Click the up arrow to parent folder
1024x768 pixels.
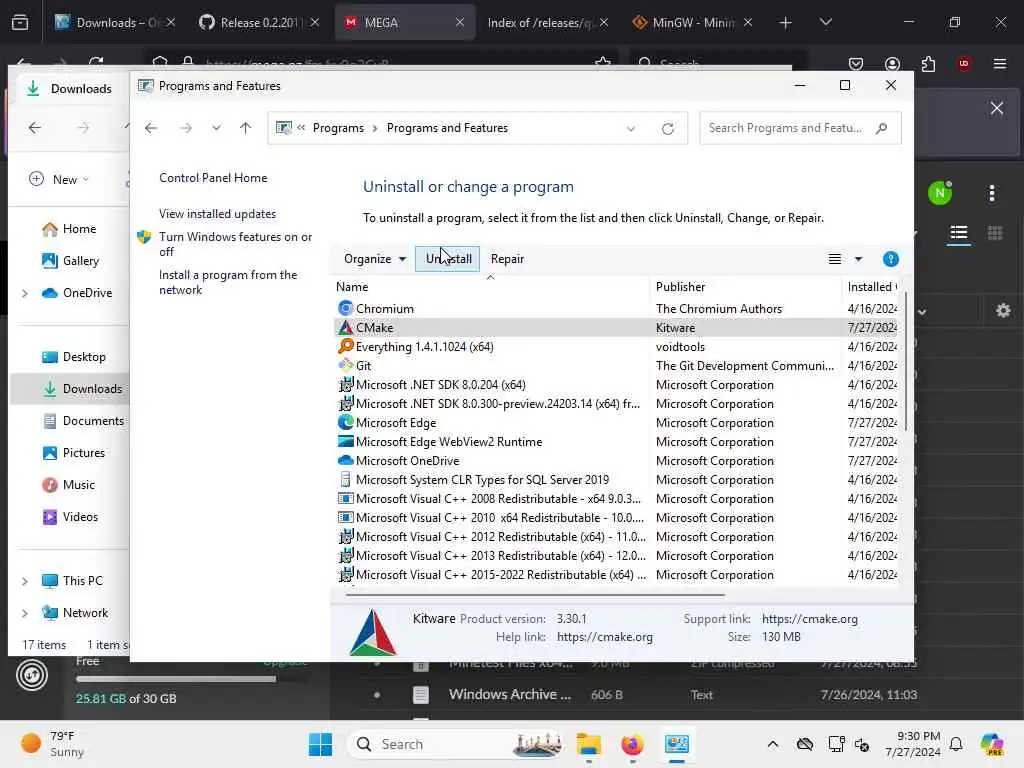246,128
